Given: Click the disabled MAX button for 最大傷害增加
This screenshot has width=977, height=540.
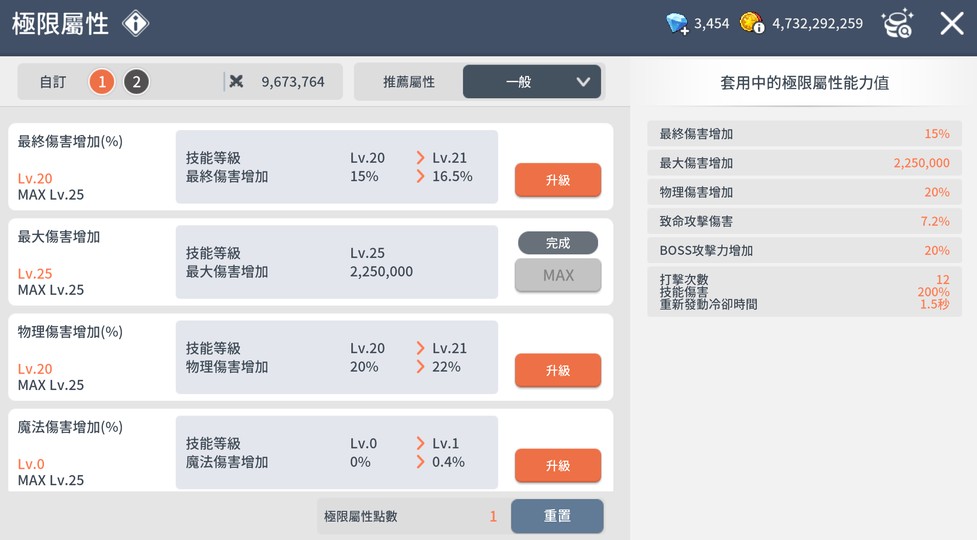Looking at the screenshot, I should (x=558, y=275).
